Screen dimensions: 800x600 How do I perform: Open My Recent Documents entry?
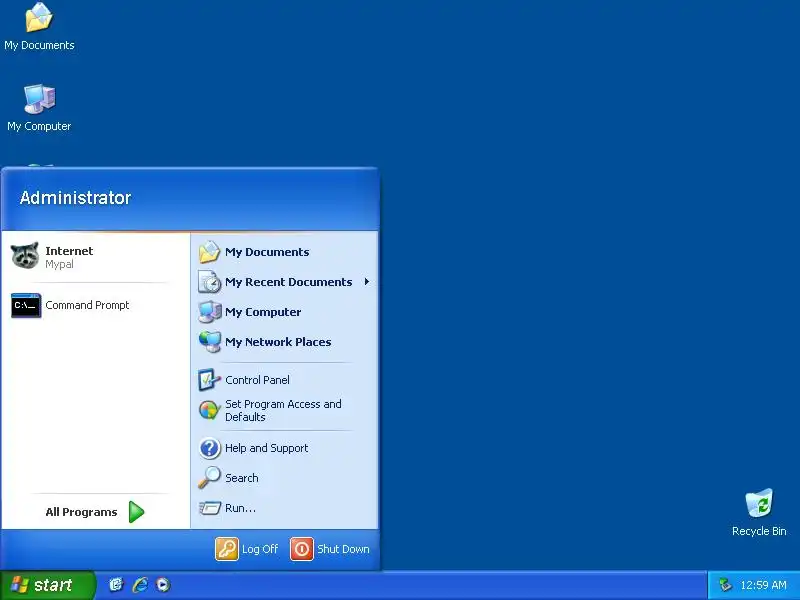click(x=284, y=282)
